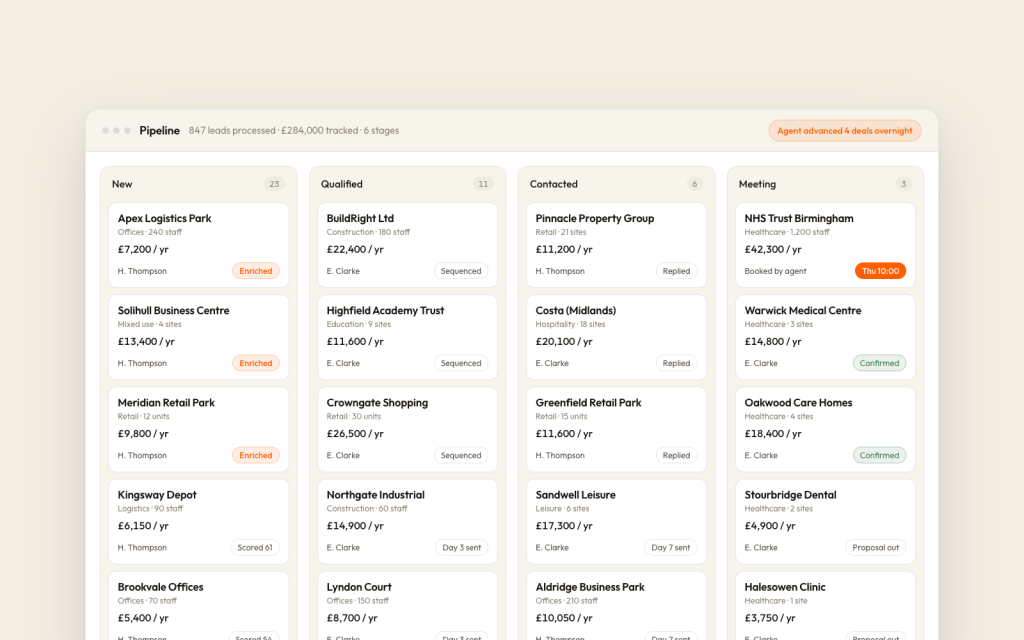View the Costa (Midlands) card
1024x640 pixels.
(616, 337)
